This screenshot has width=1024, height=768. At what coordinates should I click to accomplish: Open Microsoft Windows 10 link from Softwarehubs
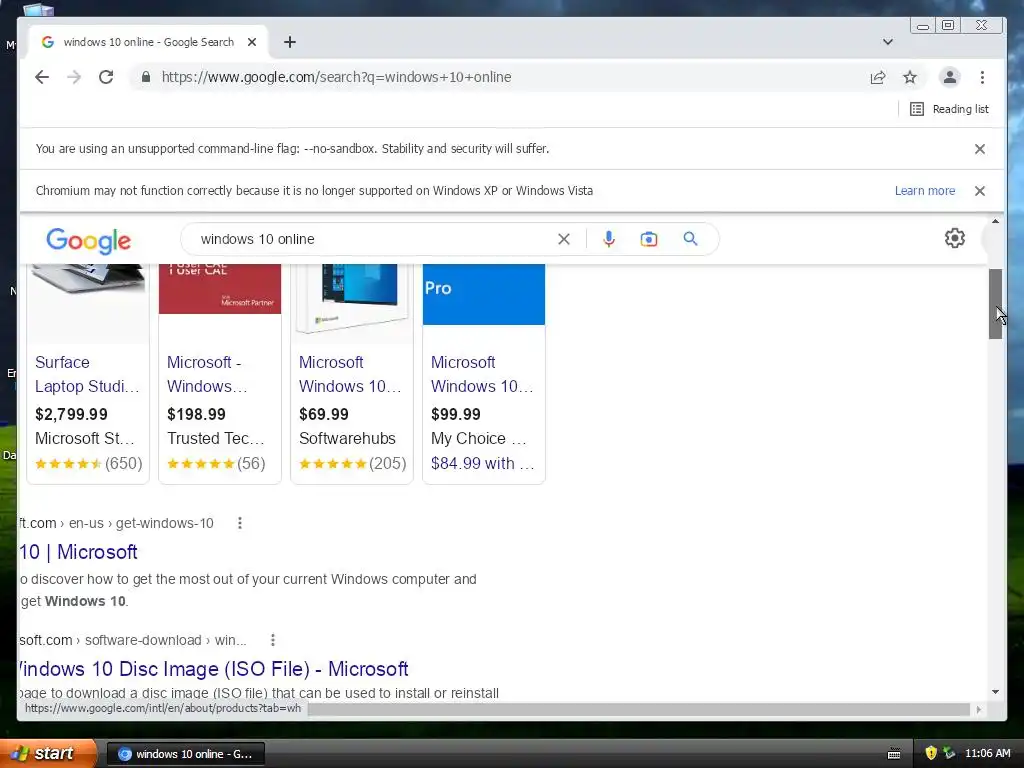point(350,374)
